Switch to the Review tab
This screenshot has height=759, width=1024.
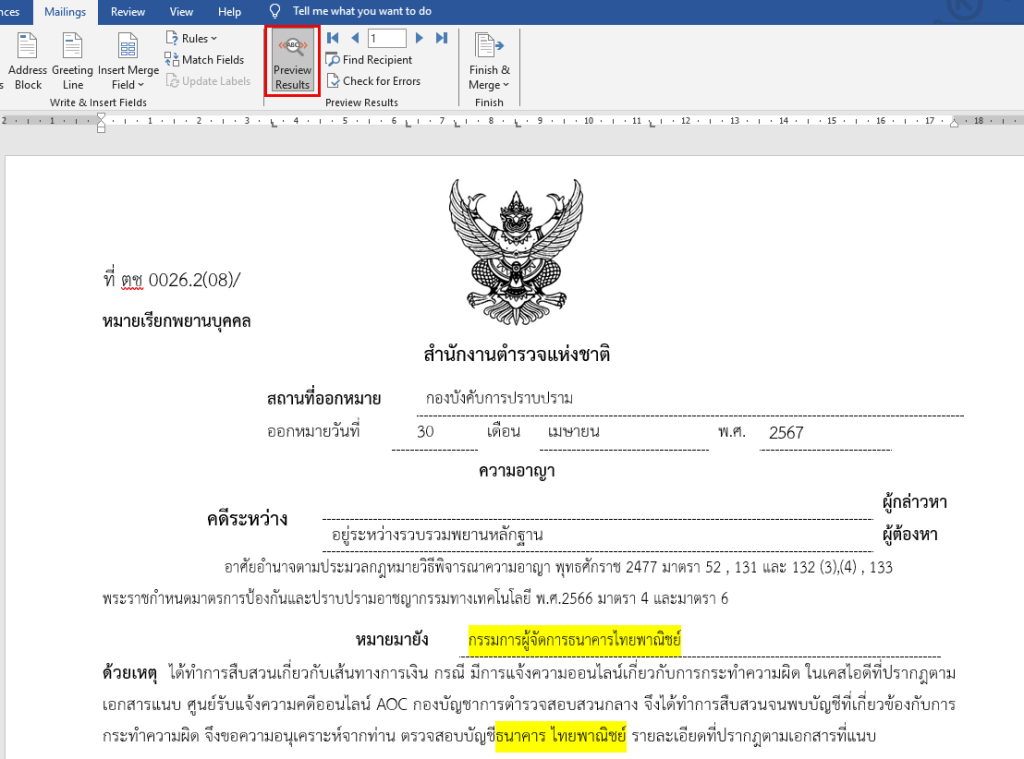[128, 12]
